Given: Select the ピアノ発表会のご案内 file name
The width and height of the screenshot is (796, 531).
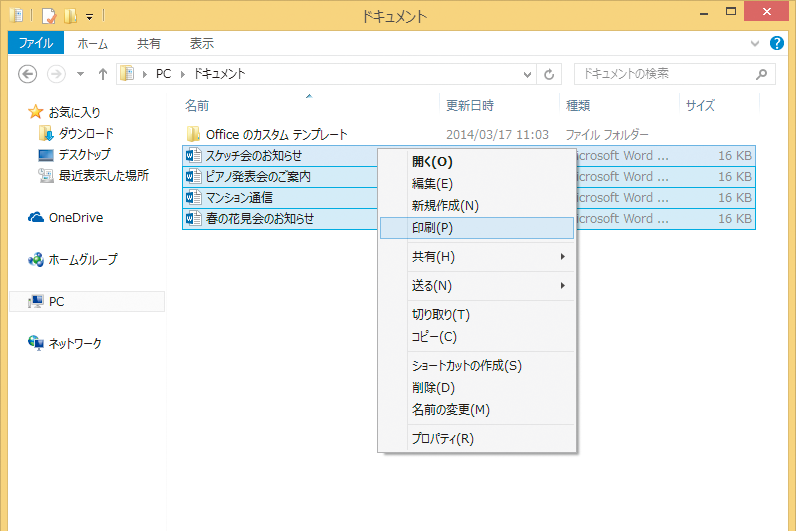Looking at the screenshot, I should (x=258, y=177).
